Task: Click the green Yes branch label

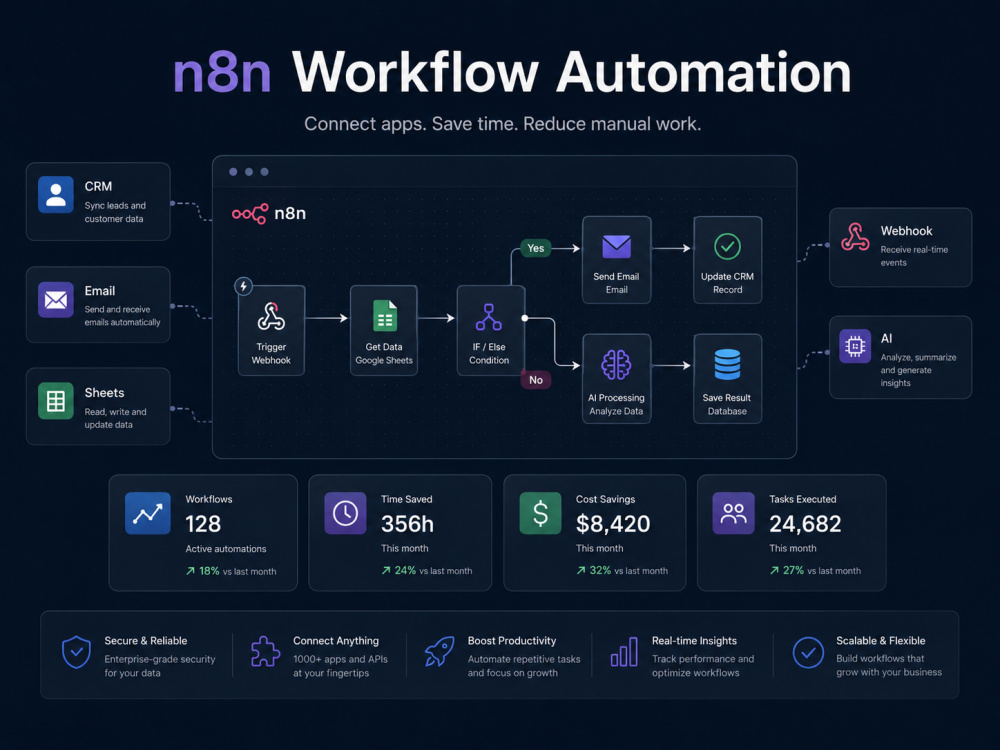Action: click(536, 248)
